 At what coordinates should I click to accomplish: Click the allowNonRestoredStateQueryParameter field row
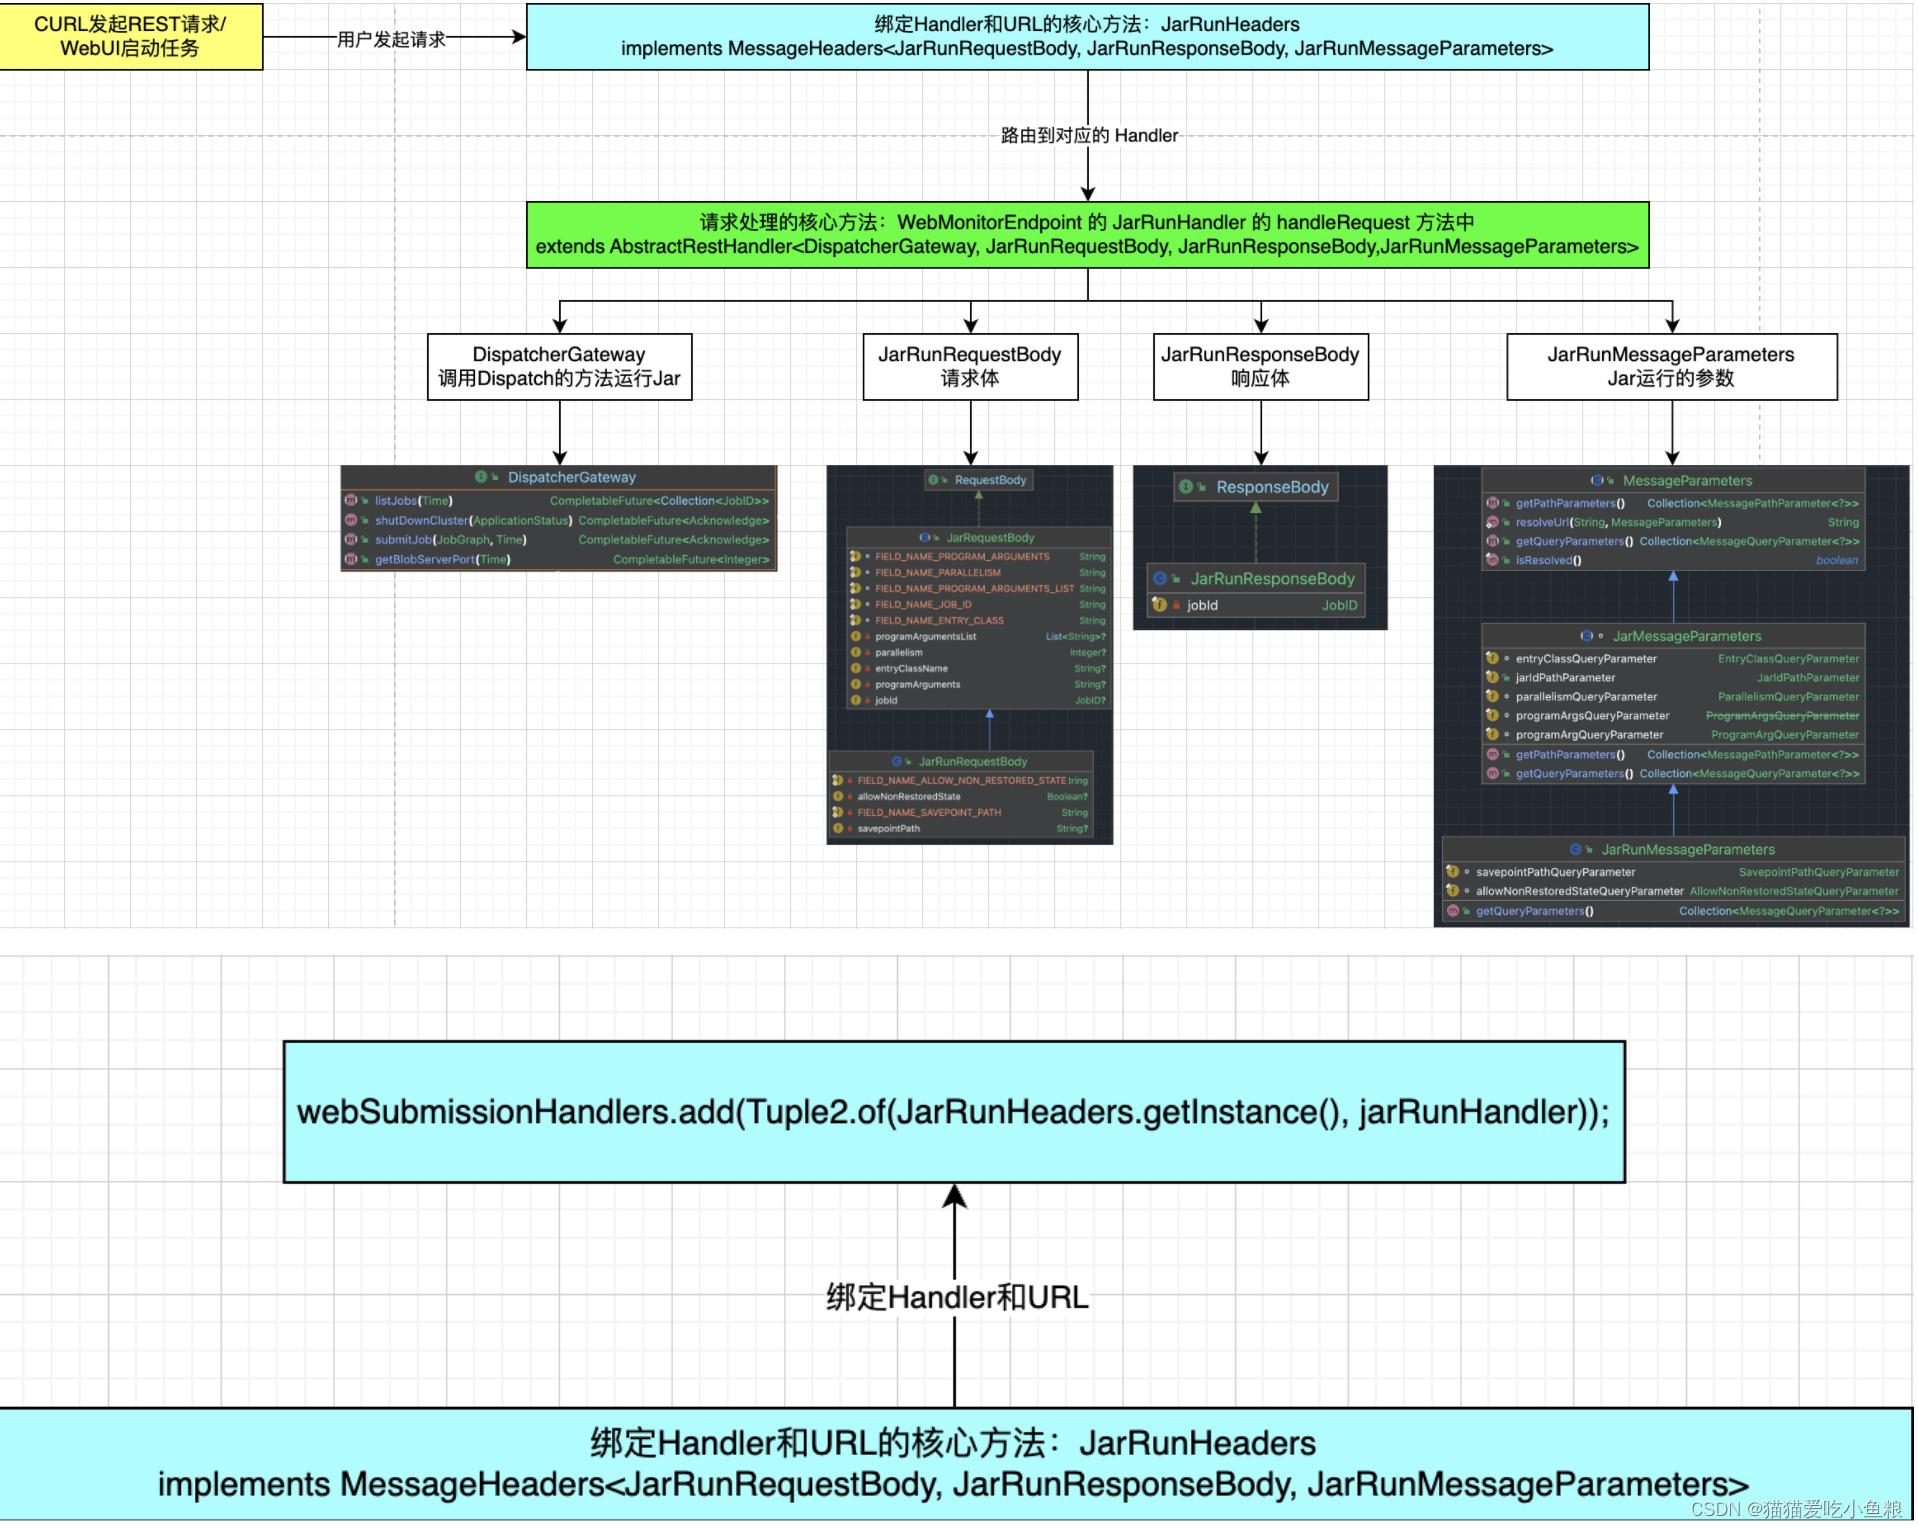click(x=1672, y=892)
